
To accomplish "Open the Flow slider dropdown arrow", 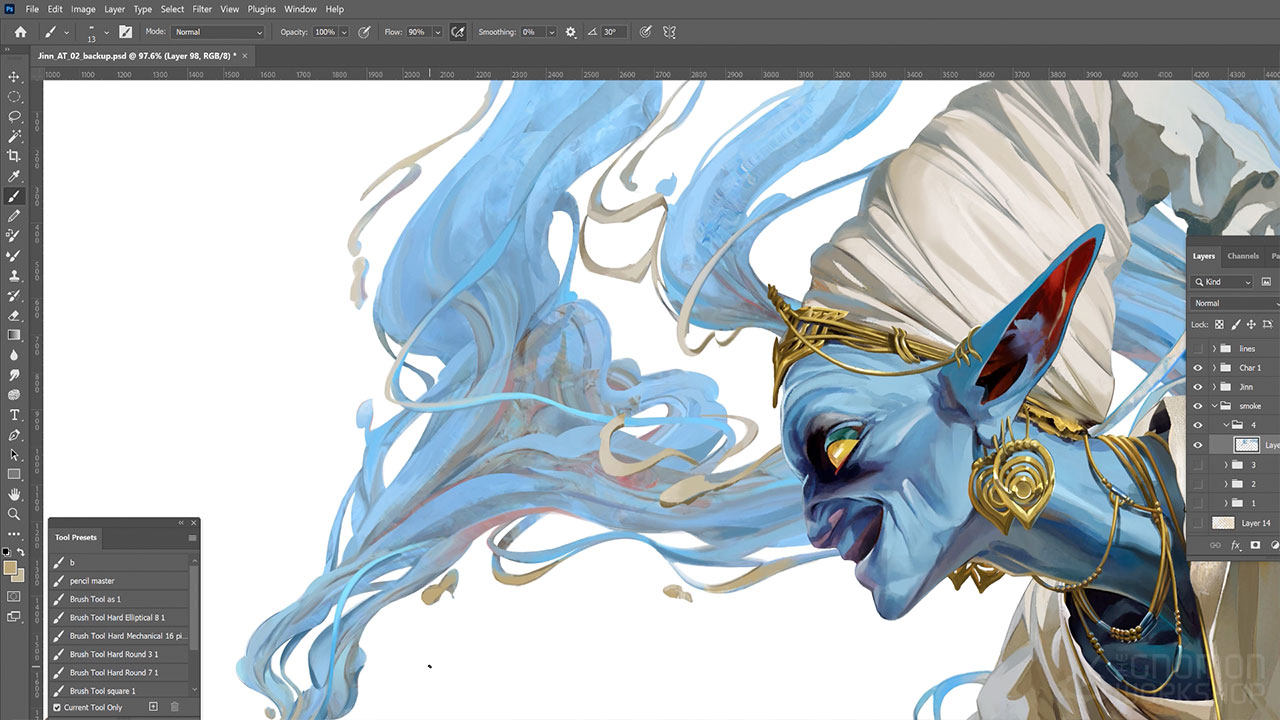I will pos(438,32).
